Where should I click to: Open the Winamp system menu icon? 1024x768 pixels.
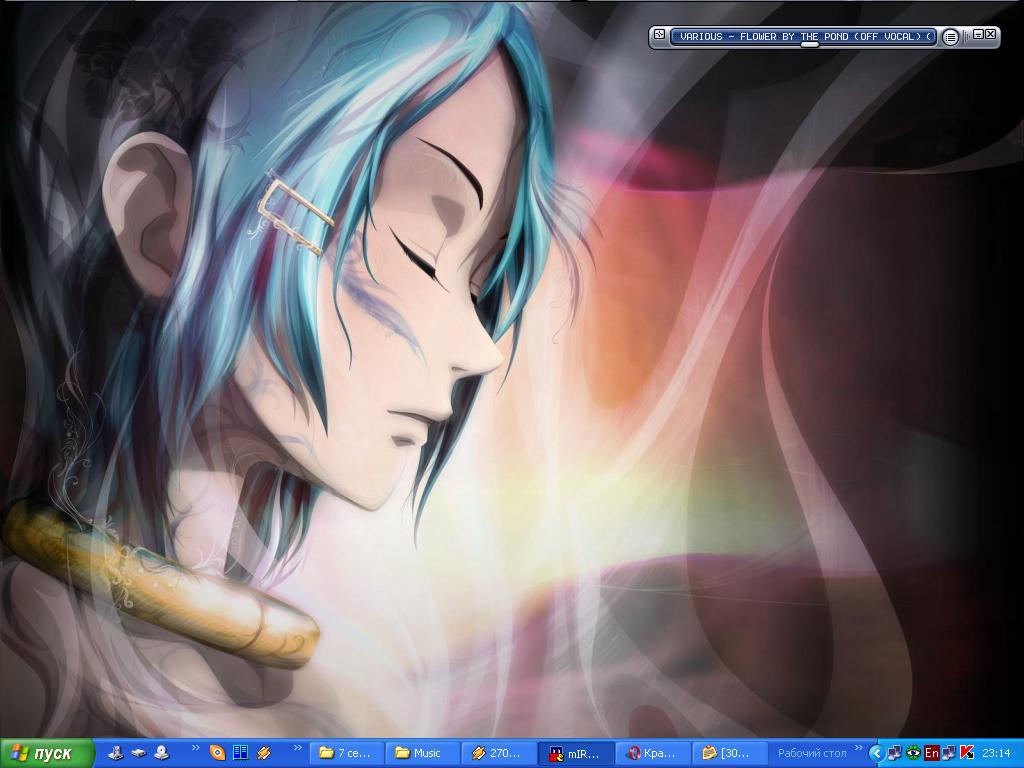click(x=660, y=35)
